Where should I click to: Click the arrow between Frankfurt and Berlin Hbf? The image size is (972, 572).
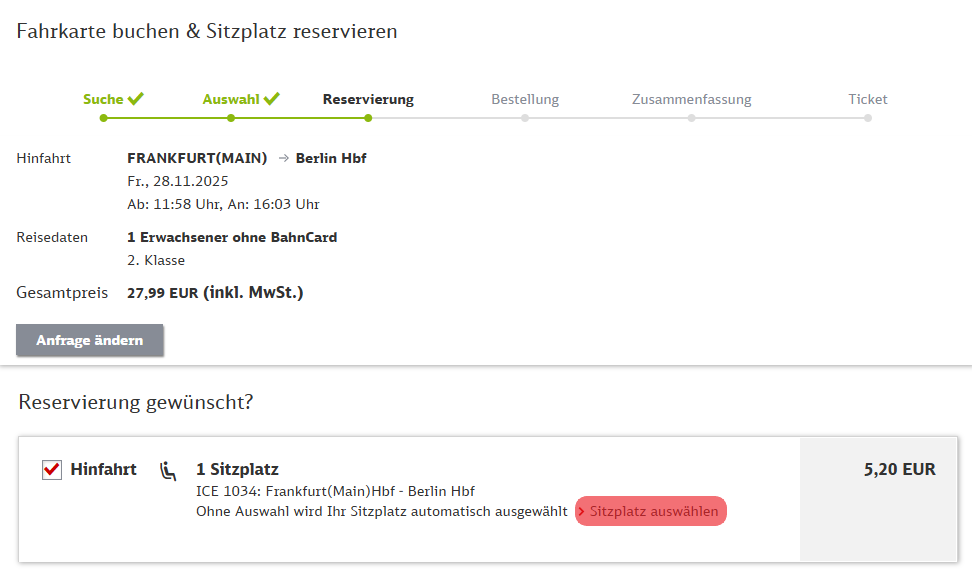pos(282,158)
